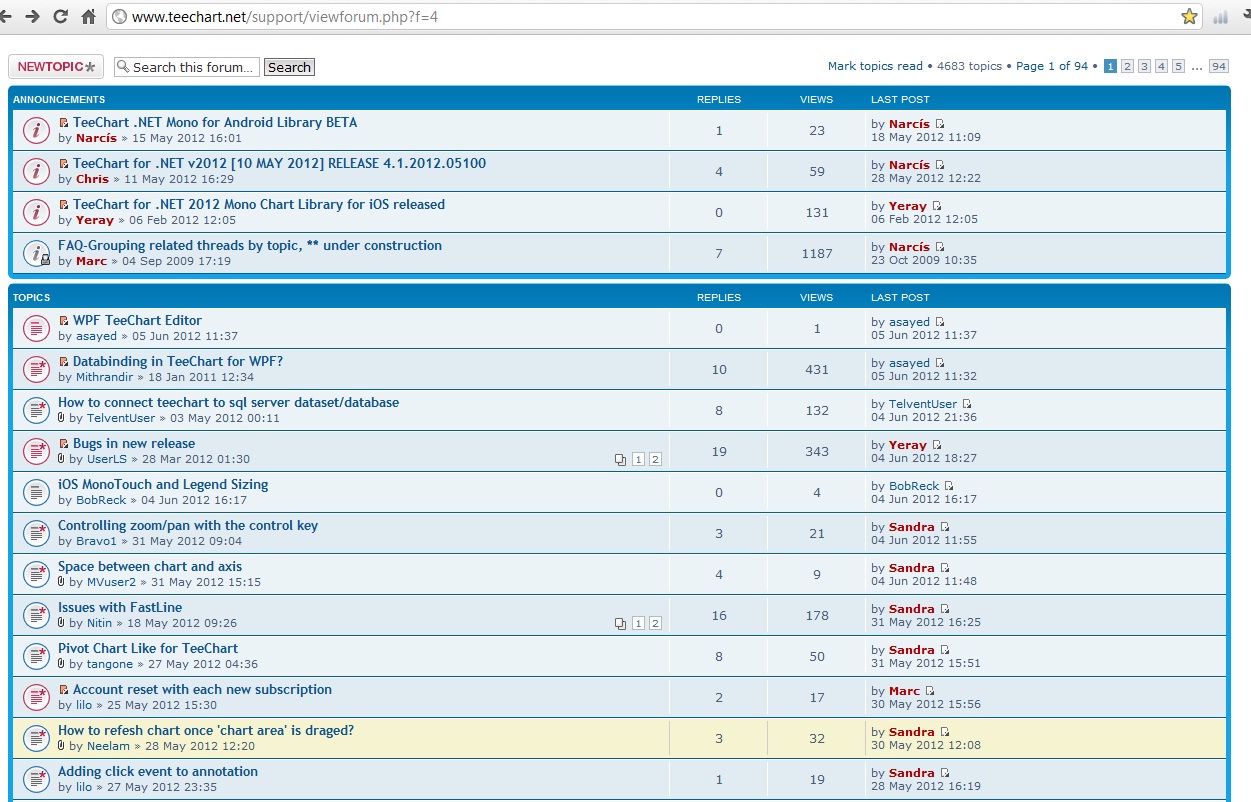Click latest post icon for 30 May 2012 15:56
The image size is (1251, 802).
tap(929, 691)
